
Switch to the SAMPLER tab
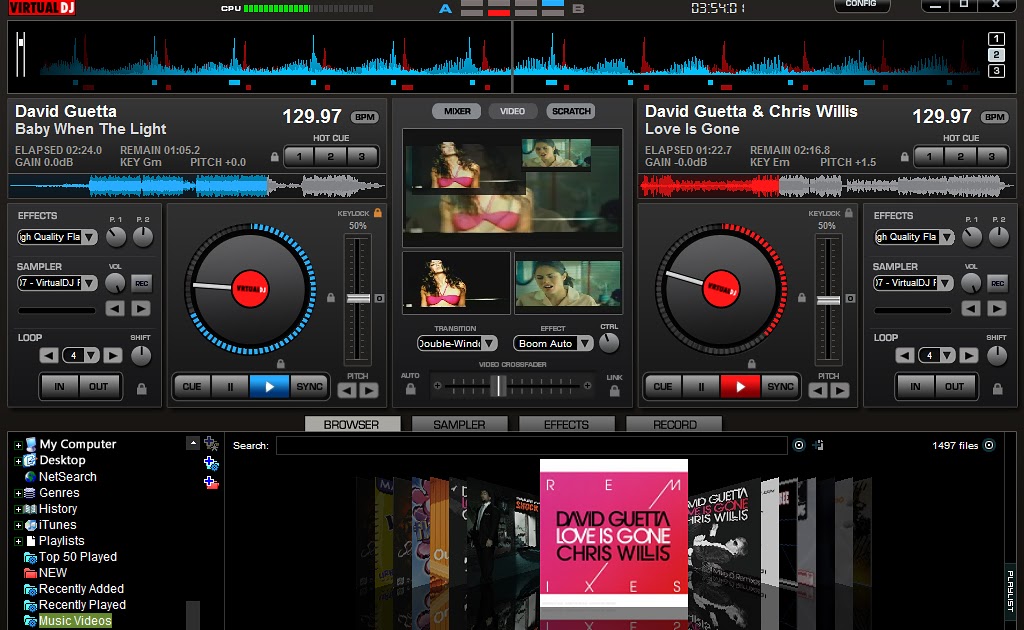pos(459,423)
